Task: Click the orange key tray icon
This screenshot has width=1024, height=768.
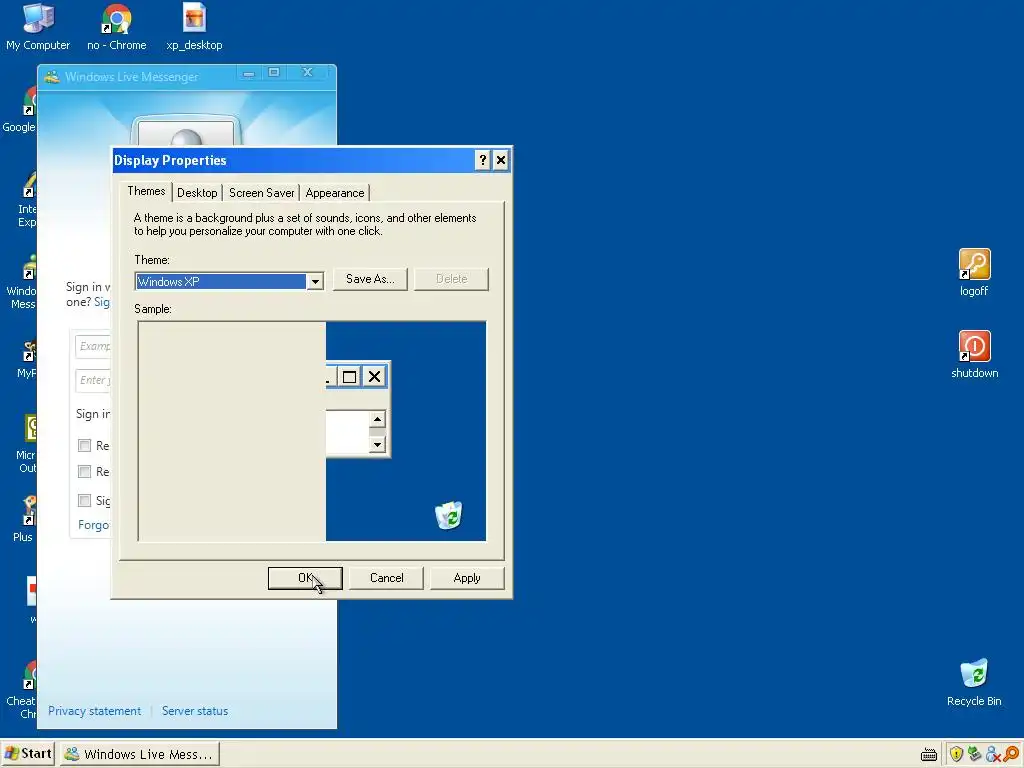Action: pos(1012,754)
